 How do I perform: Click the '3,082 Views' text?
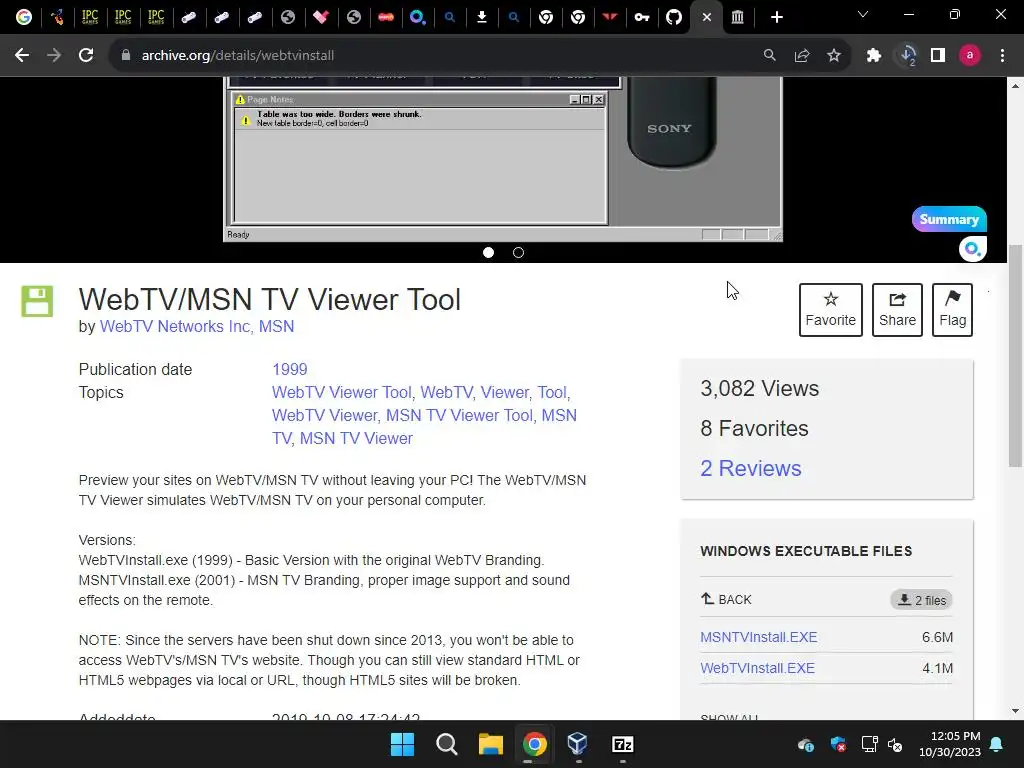pos(760,389)
